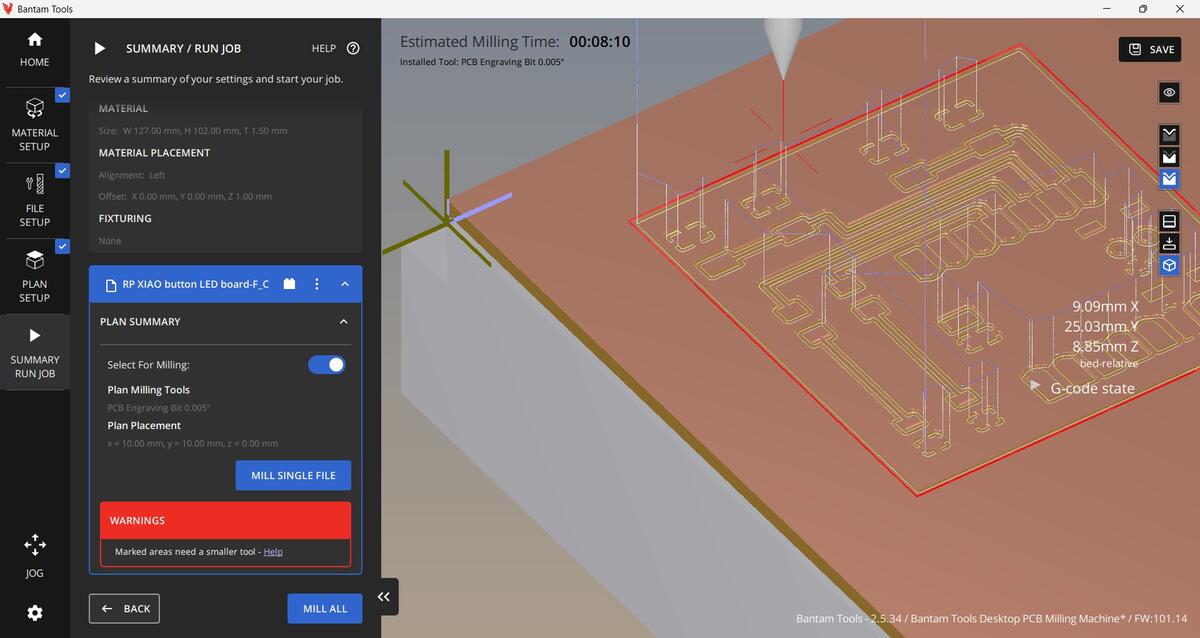The image size is (1200, 638).
Task: Click the HELP label in panel header
Action: (x=324, y=48)
